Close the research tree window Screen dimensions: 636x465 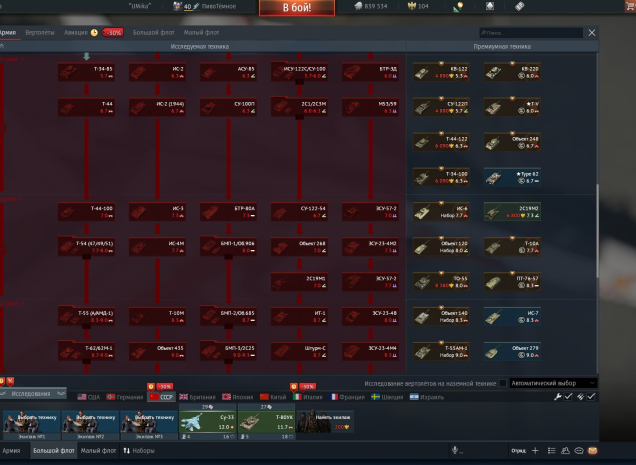[x=592, y=33]
